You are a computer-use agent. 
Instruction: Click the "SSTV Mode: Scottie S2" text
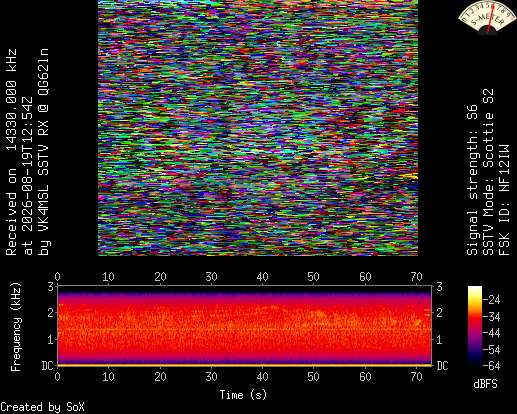(488, 172)
